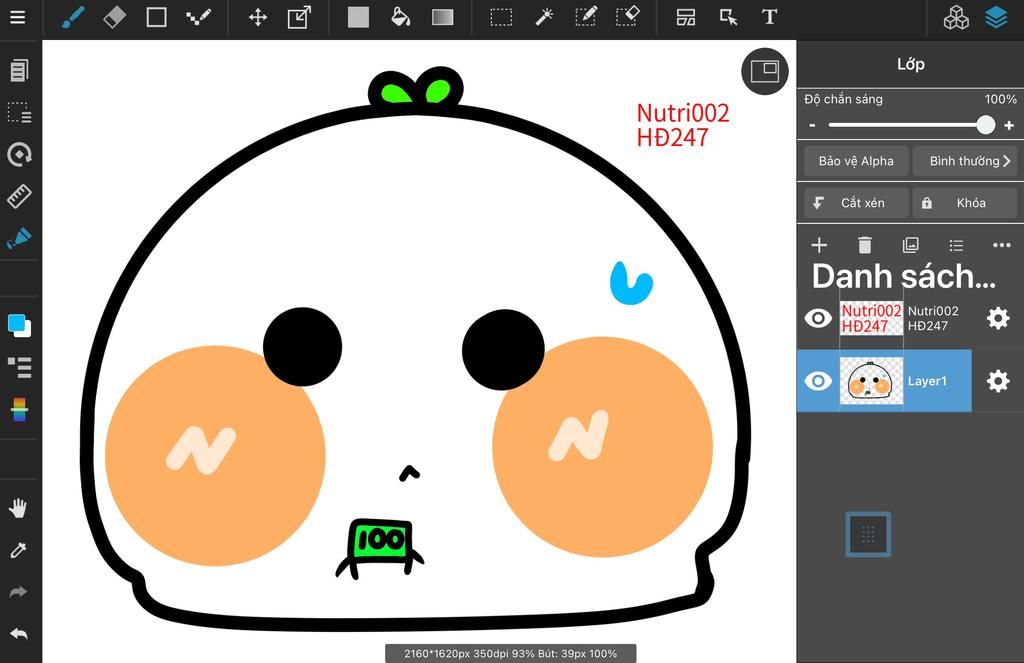Open the Materials cubes panel
Viewport: 1024px width, 663px height.
[956, 18]
